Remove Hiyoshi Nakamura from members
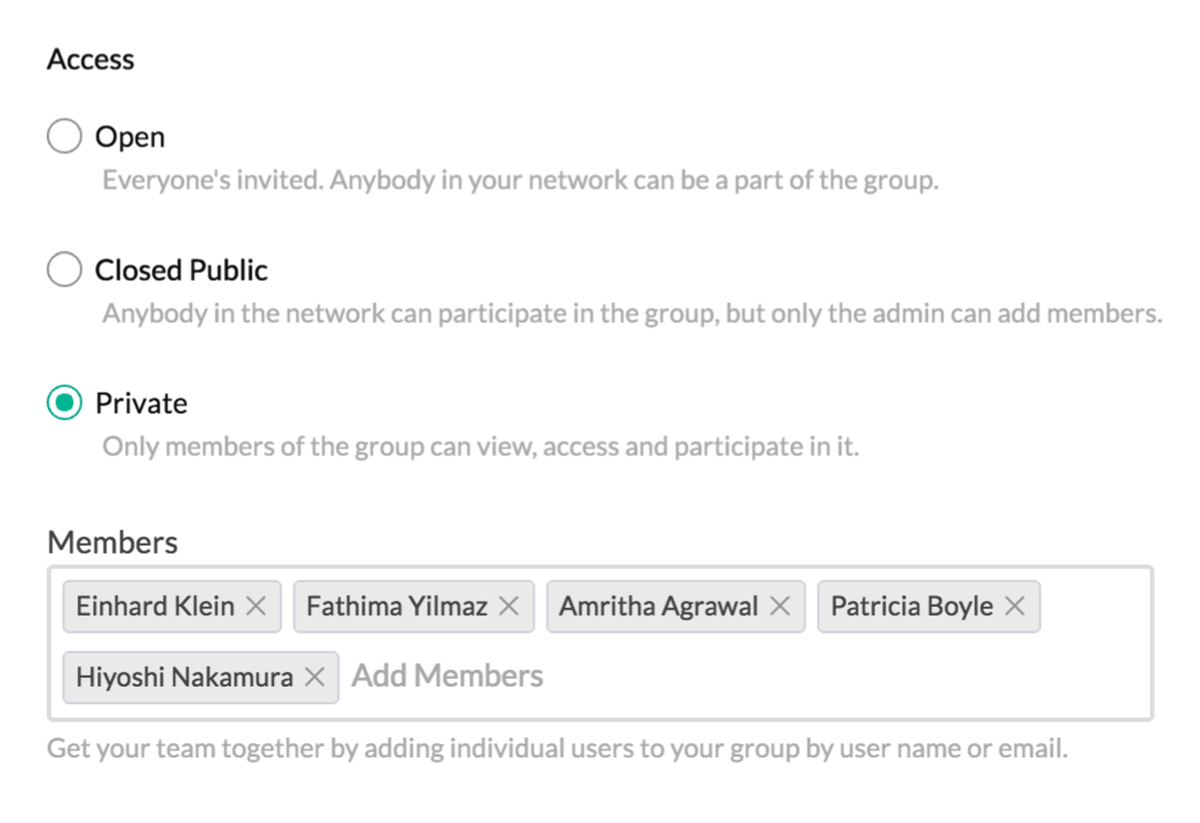Viewport: 1200px width, 823px height. tap(315, 677)
